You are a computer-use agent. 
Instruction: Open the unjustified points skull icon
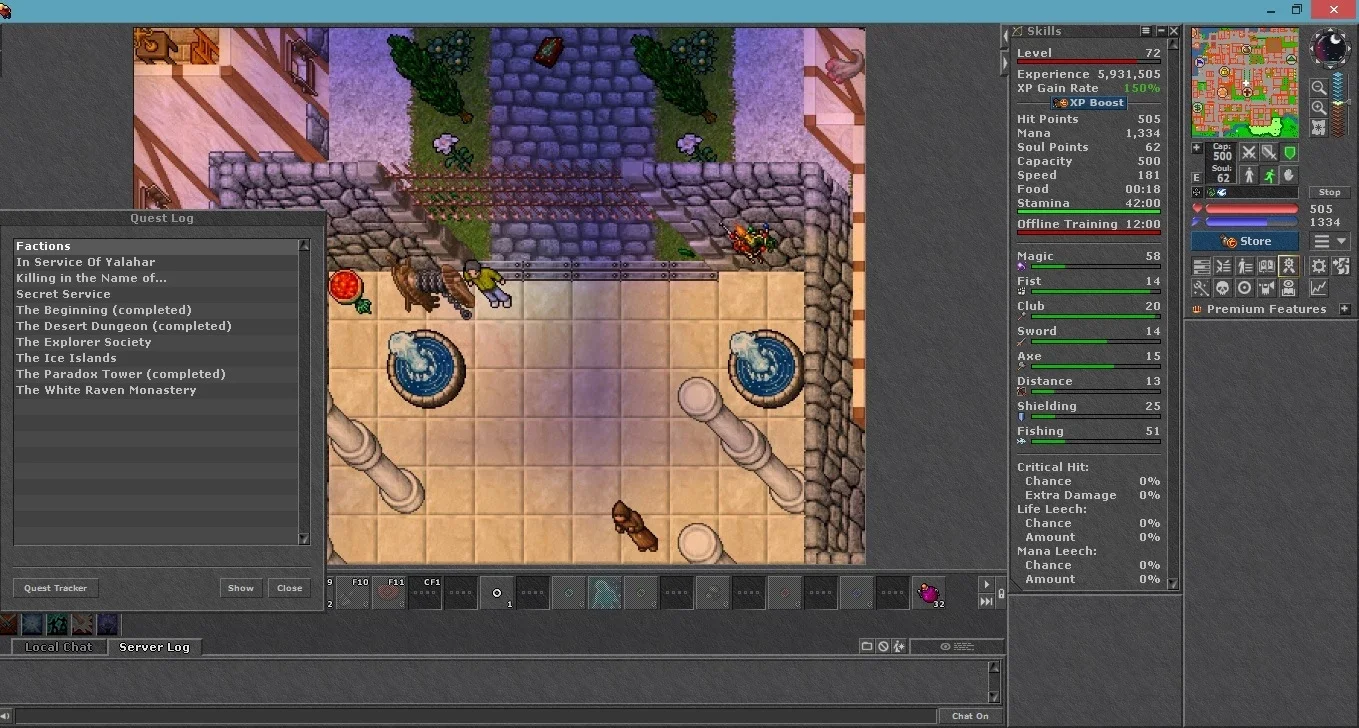1223,288
